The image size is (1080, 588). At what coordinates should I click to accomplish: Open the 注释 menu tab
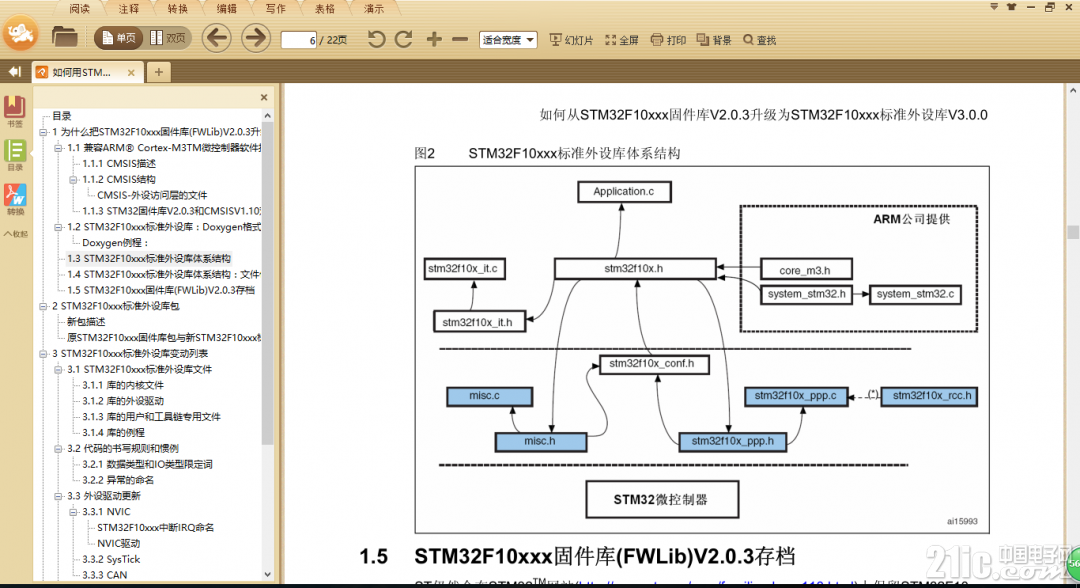pos(128,9)
